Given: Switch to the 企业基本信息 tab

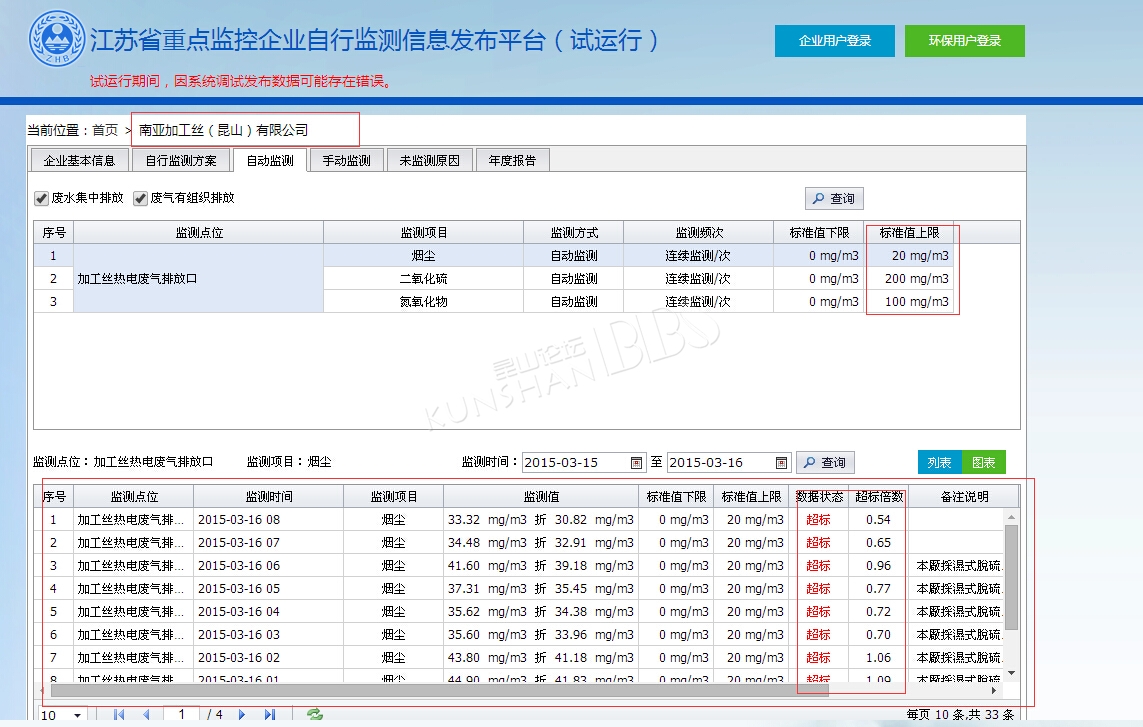Looking at the screenshot, I should pyautogui.click(x=79, y=160).
